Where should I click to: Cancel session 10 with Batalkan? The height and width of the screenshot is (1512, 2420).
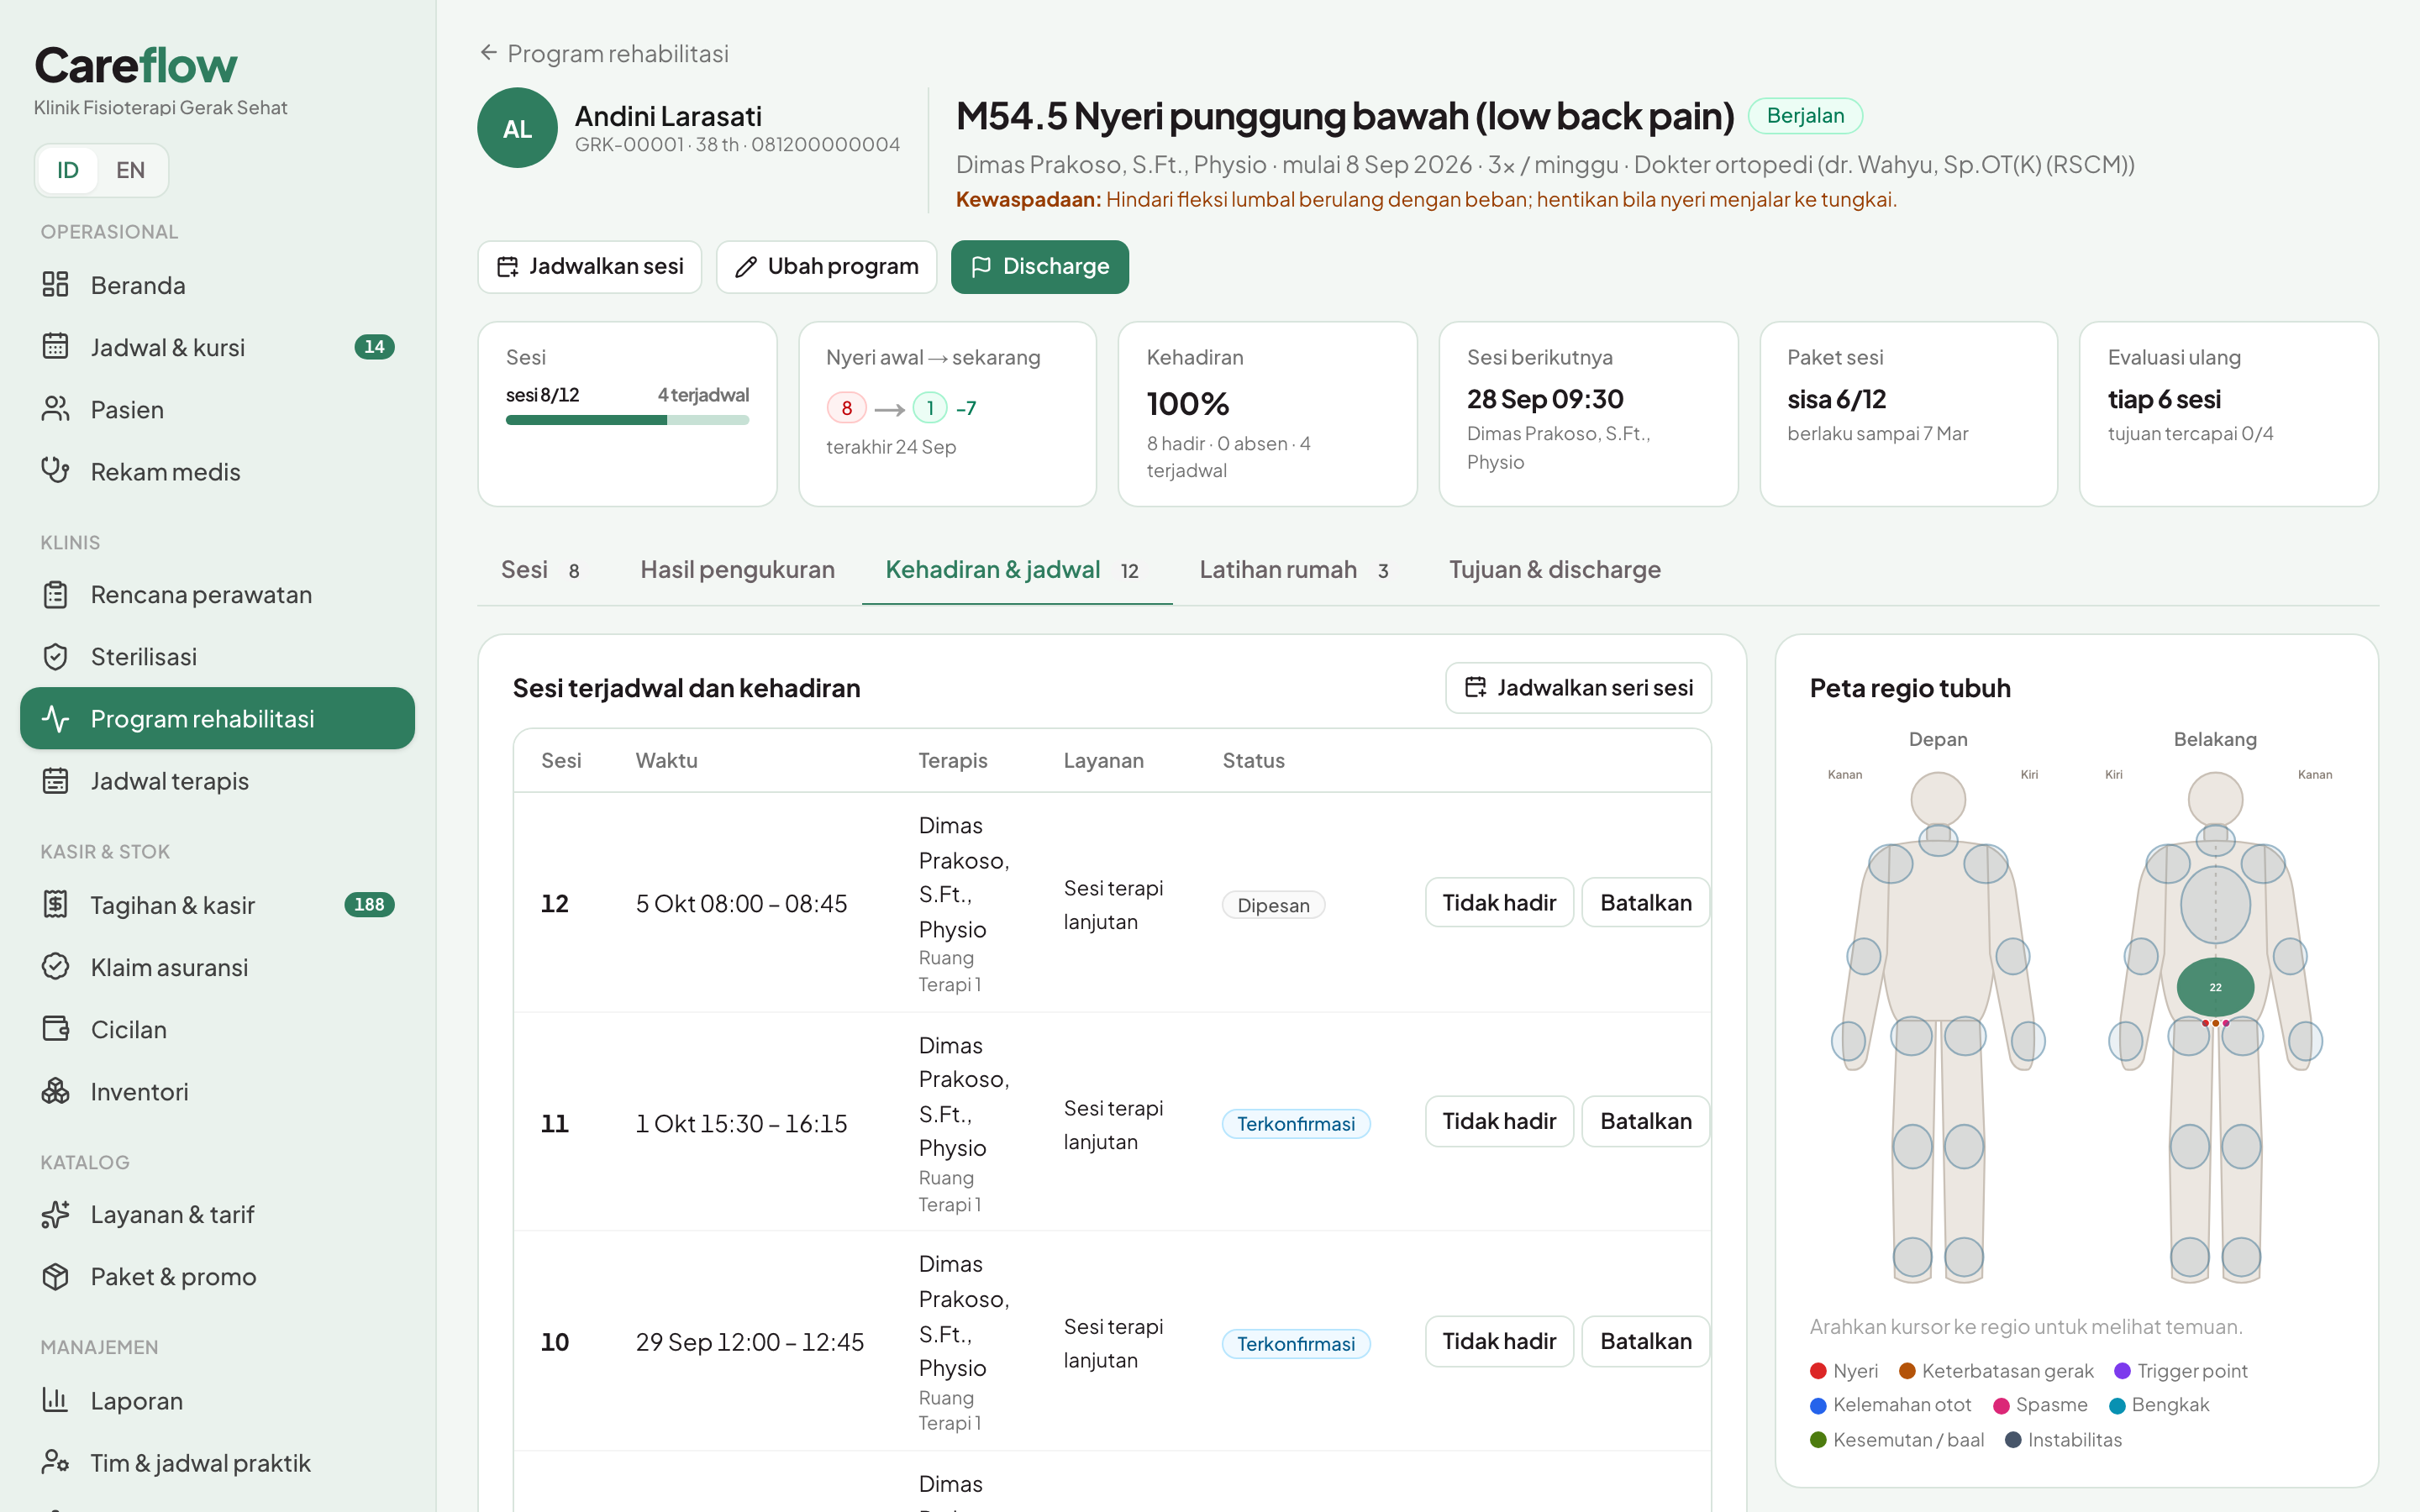1646,1342
